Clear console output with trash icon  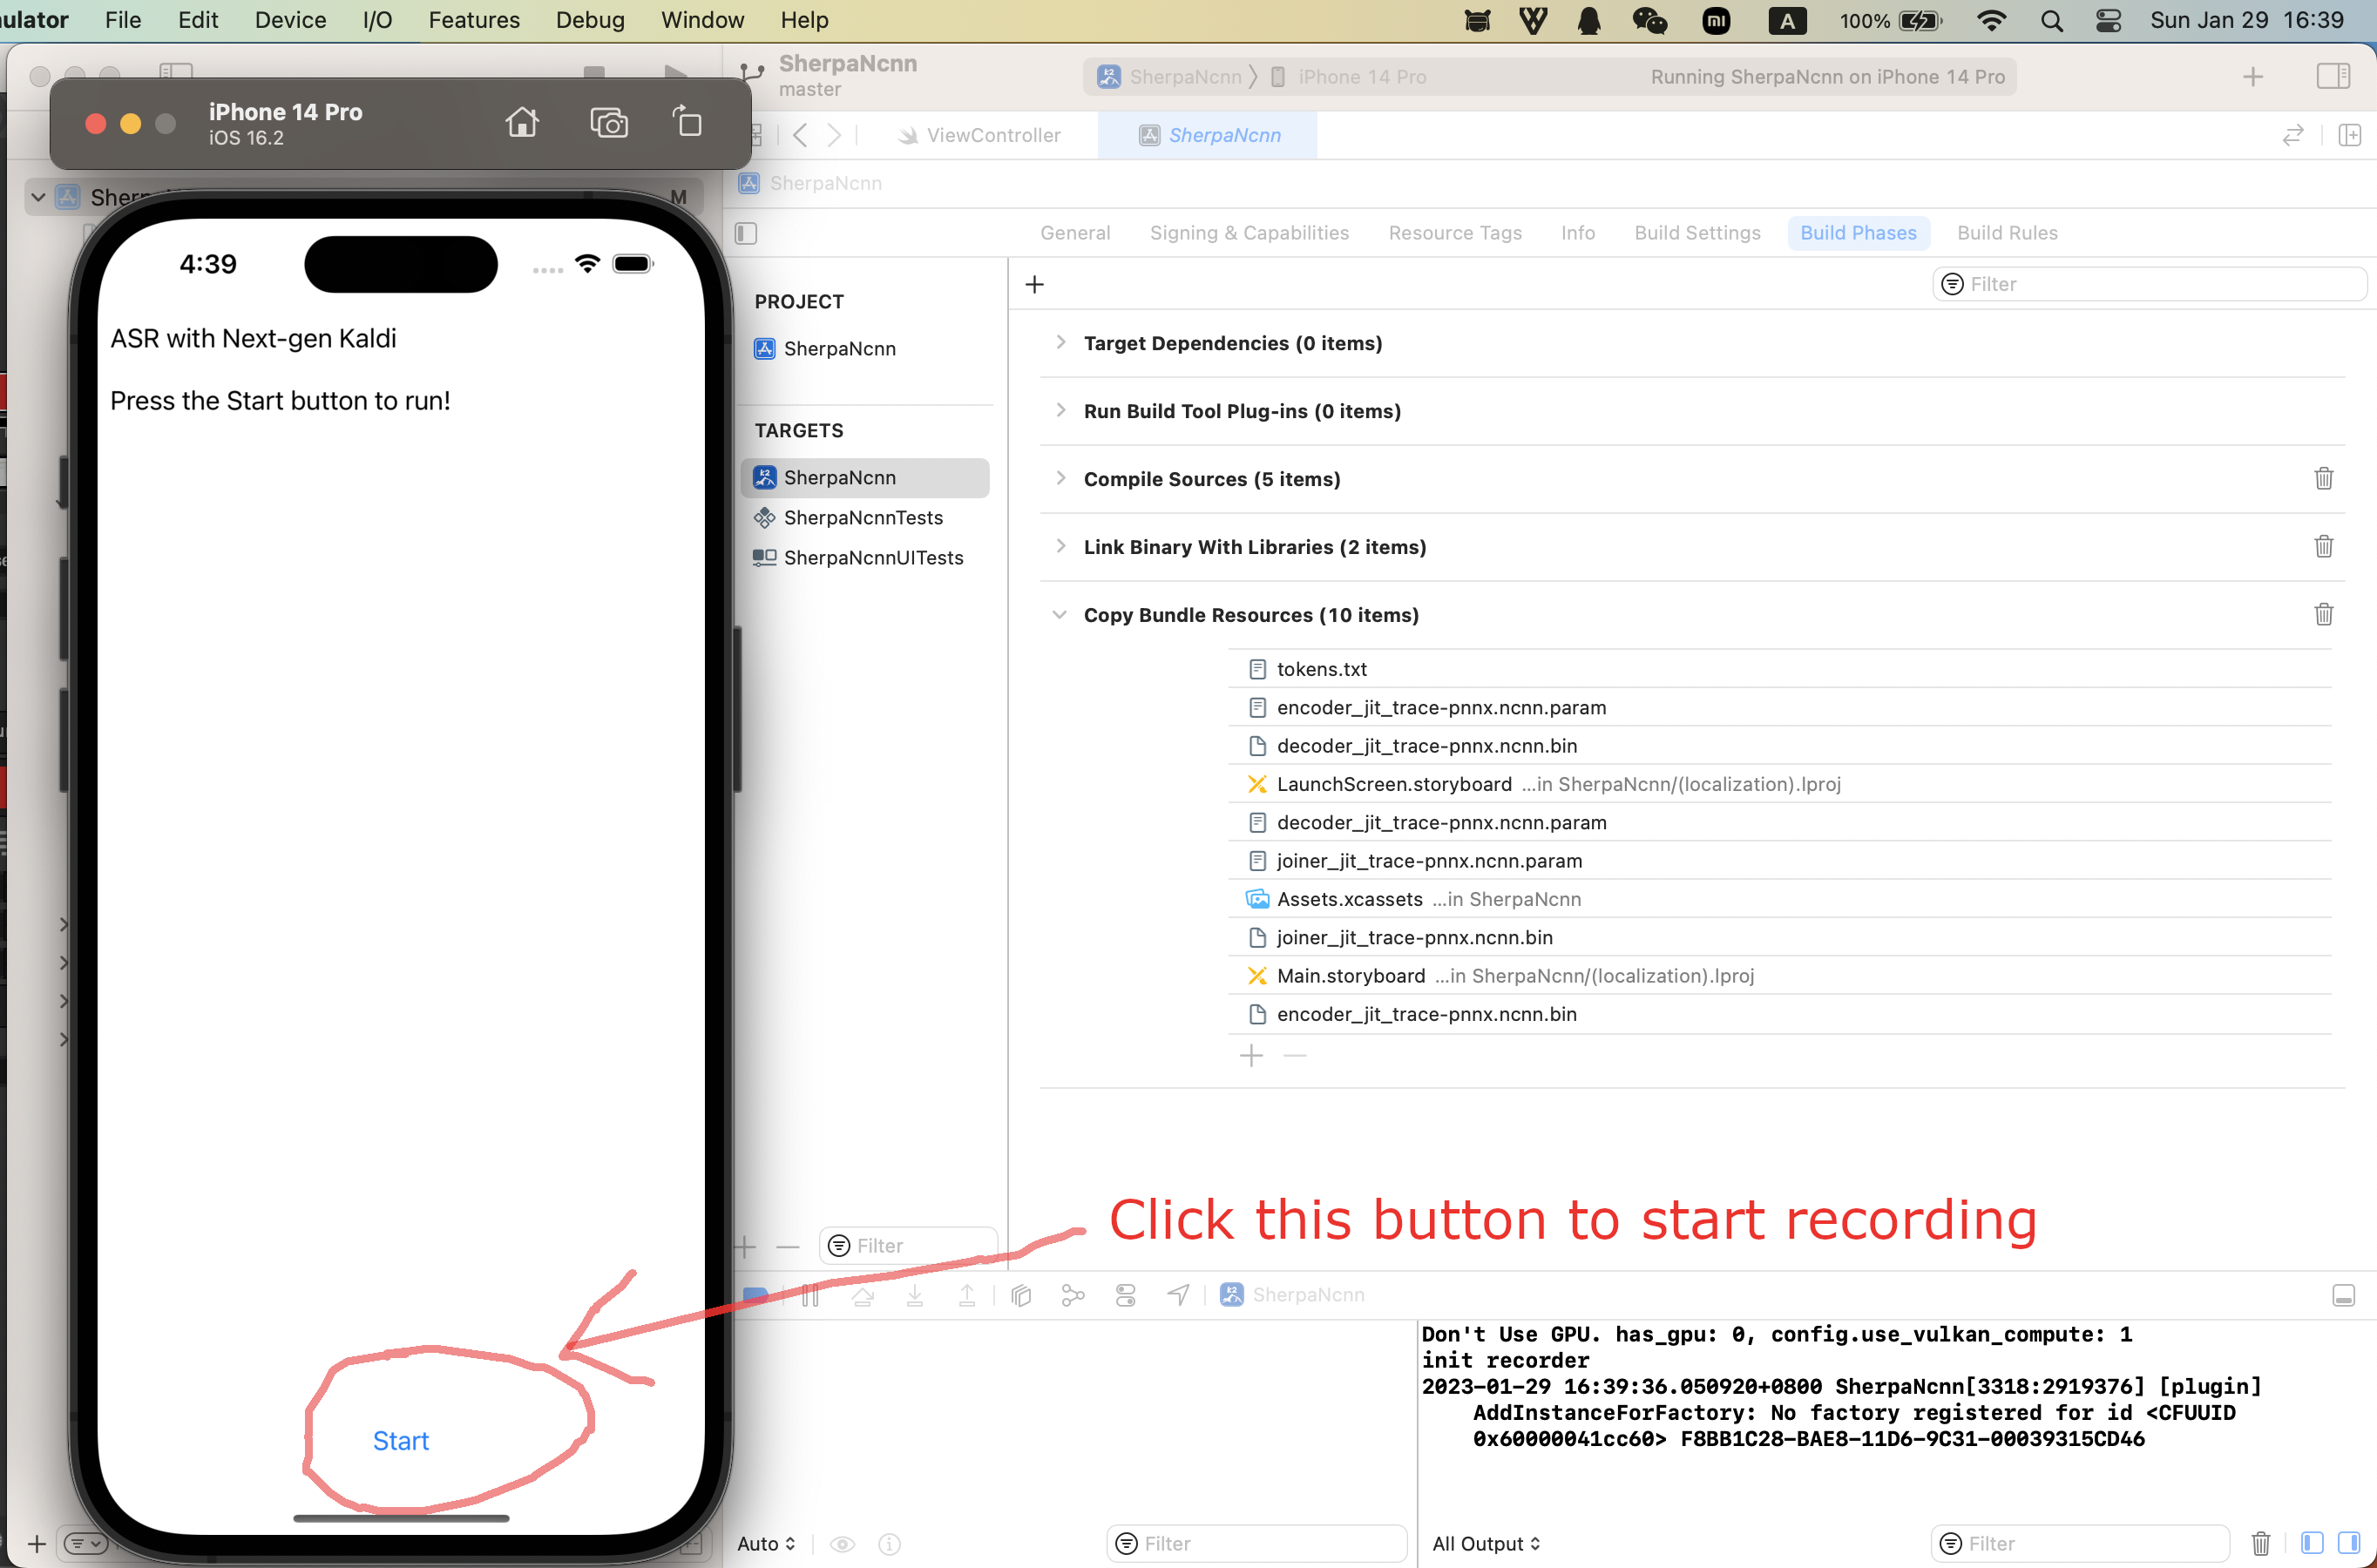tap(2260, 1544)
